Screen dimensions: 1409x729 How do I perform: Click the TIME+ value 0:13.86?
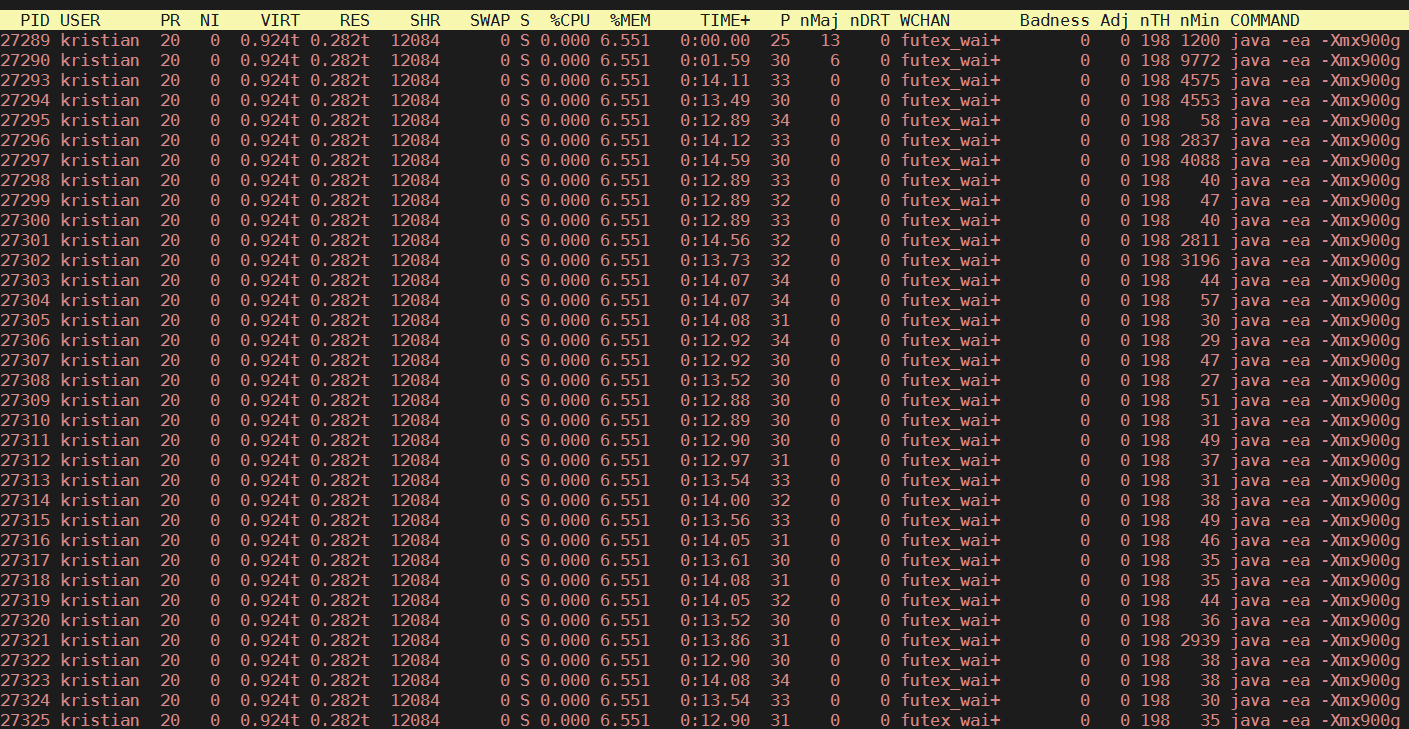tap(715, 640)
